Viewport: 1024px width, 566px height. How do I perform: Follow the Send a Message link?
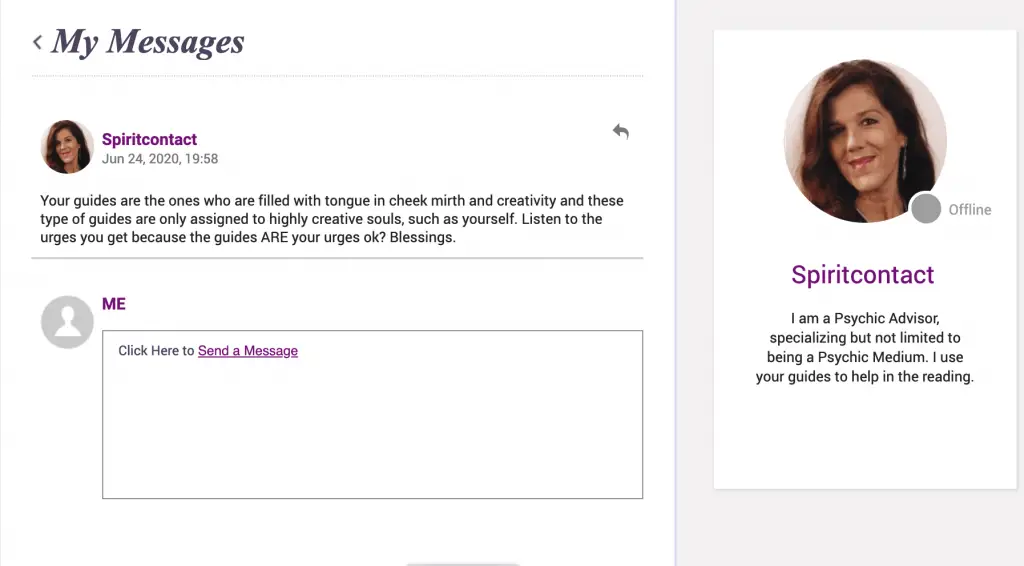coord(248,351)
